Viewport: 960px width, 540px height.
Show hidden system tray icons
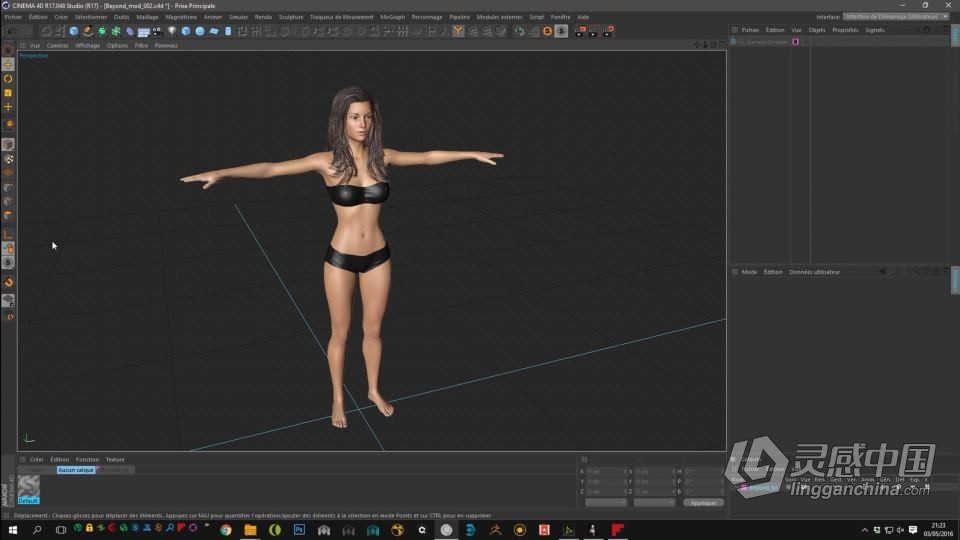tap(864, 530)
